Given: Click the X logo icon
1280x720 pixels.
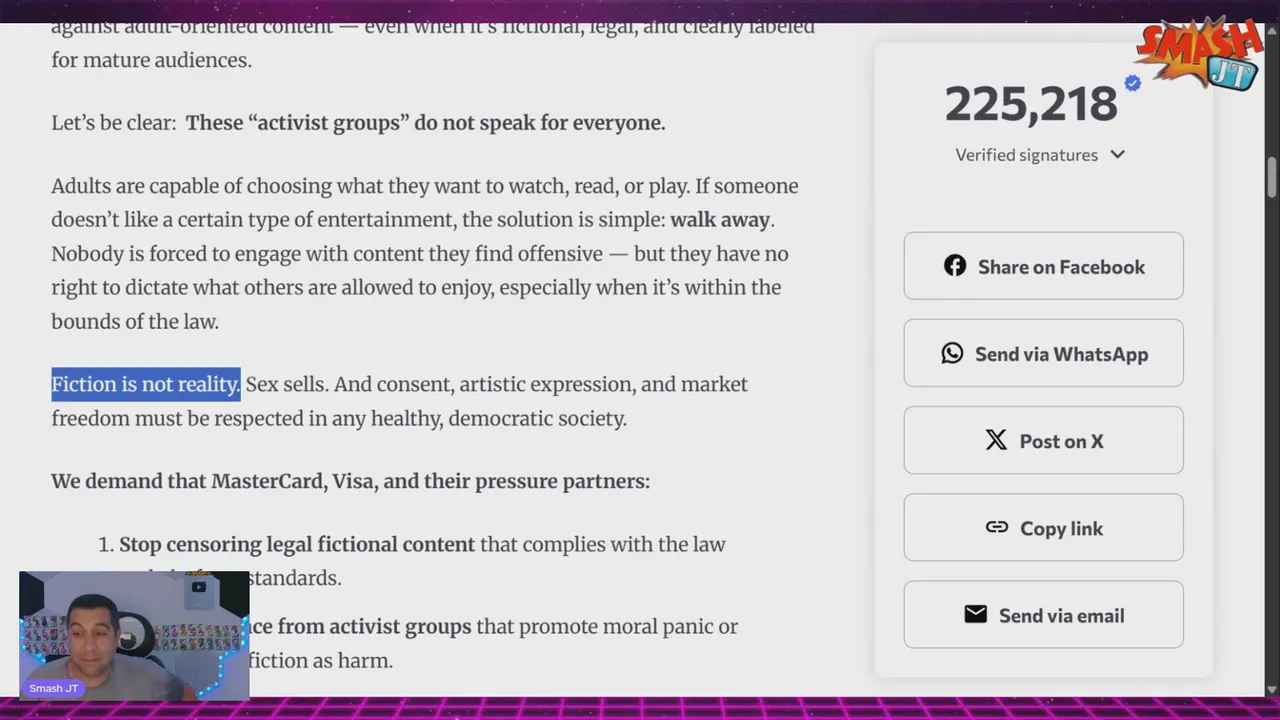Looking at the screenshot, I should [x=996, y=440].
